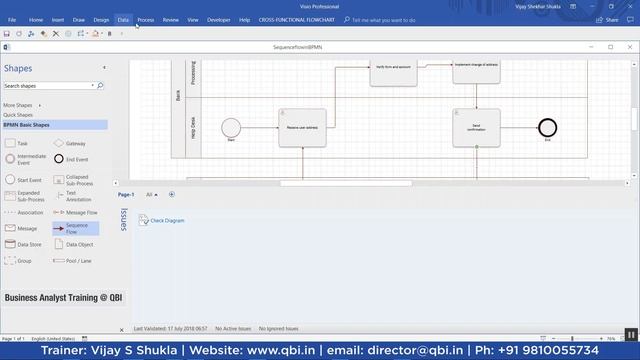This screenshot has height=360, width=640.
Task: Click the black X icon in quick access toolbar
Action: 56,34
